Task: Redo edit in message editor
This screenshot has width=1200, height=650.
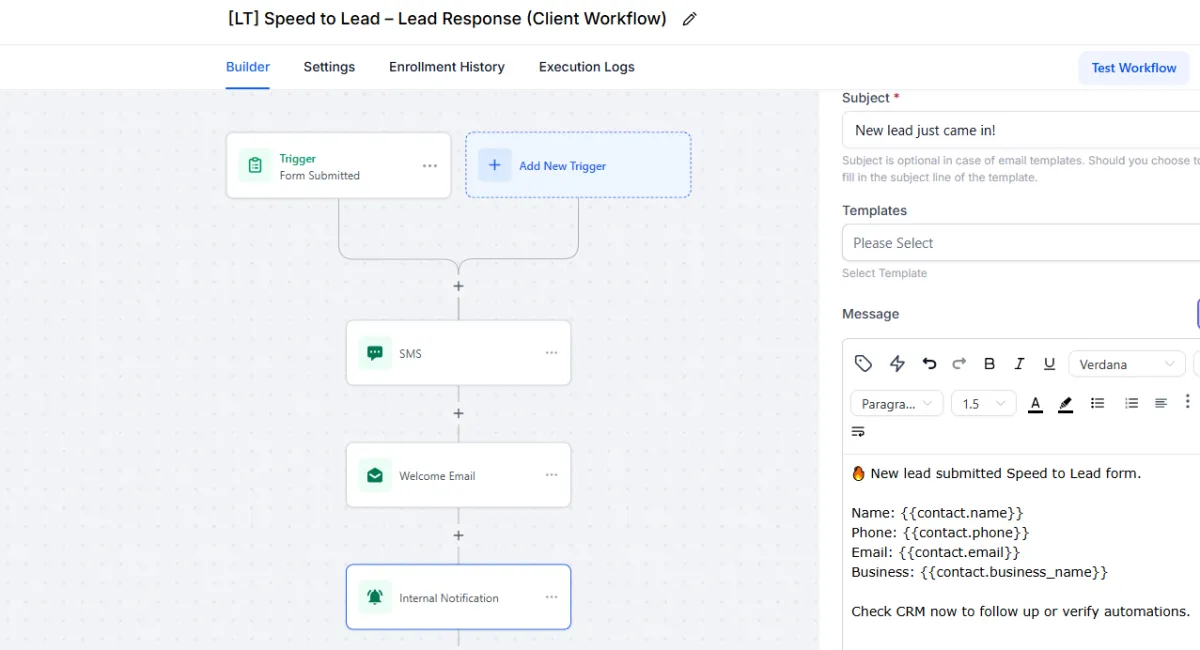Action: click(959, 364)
